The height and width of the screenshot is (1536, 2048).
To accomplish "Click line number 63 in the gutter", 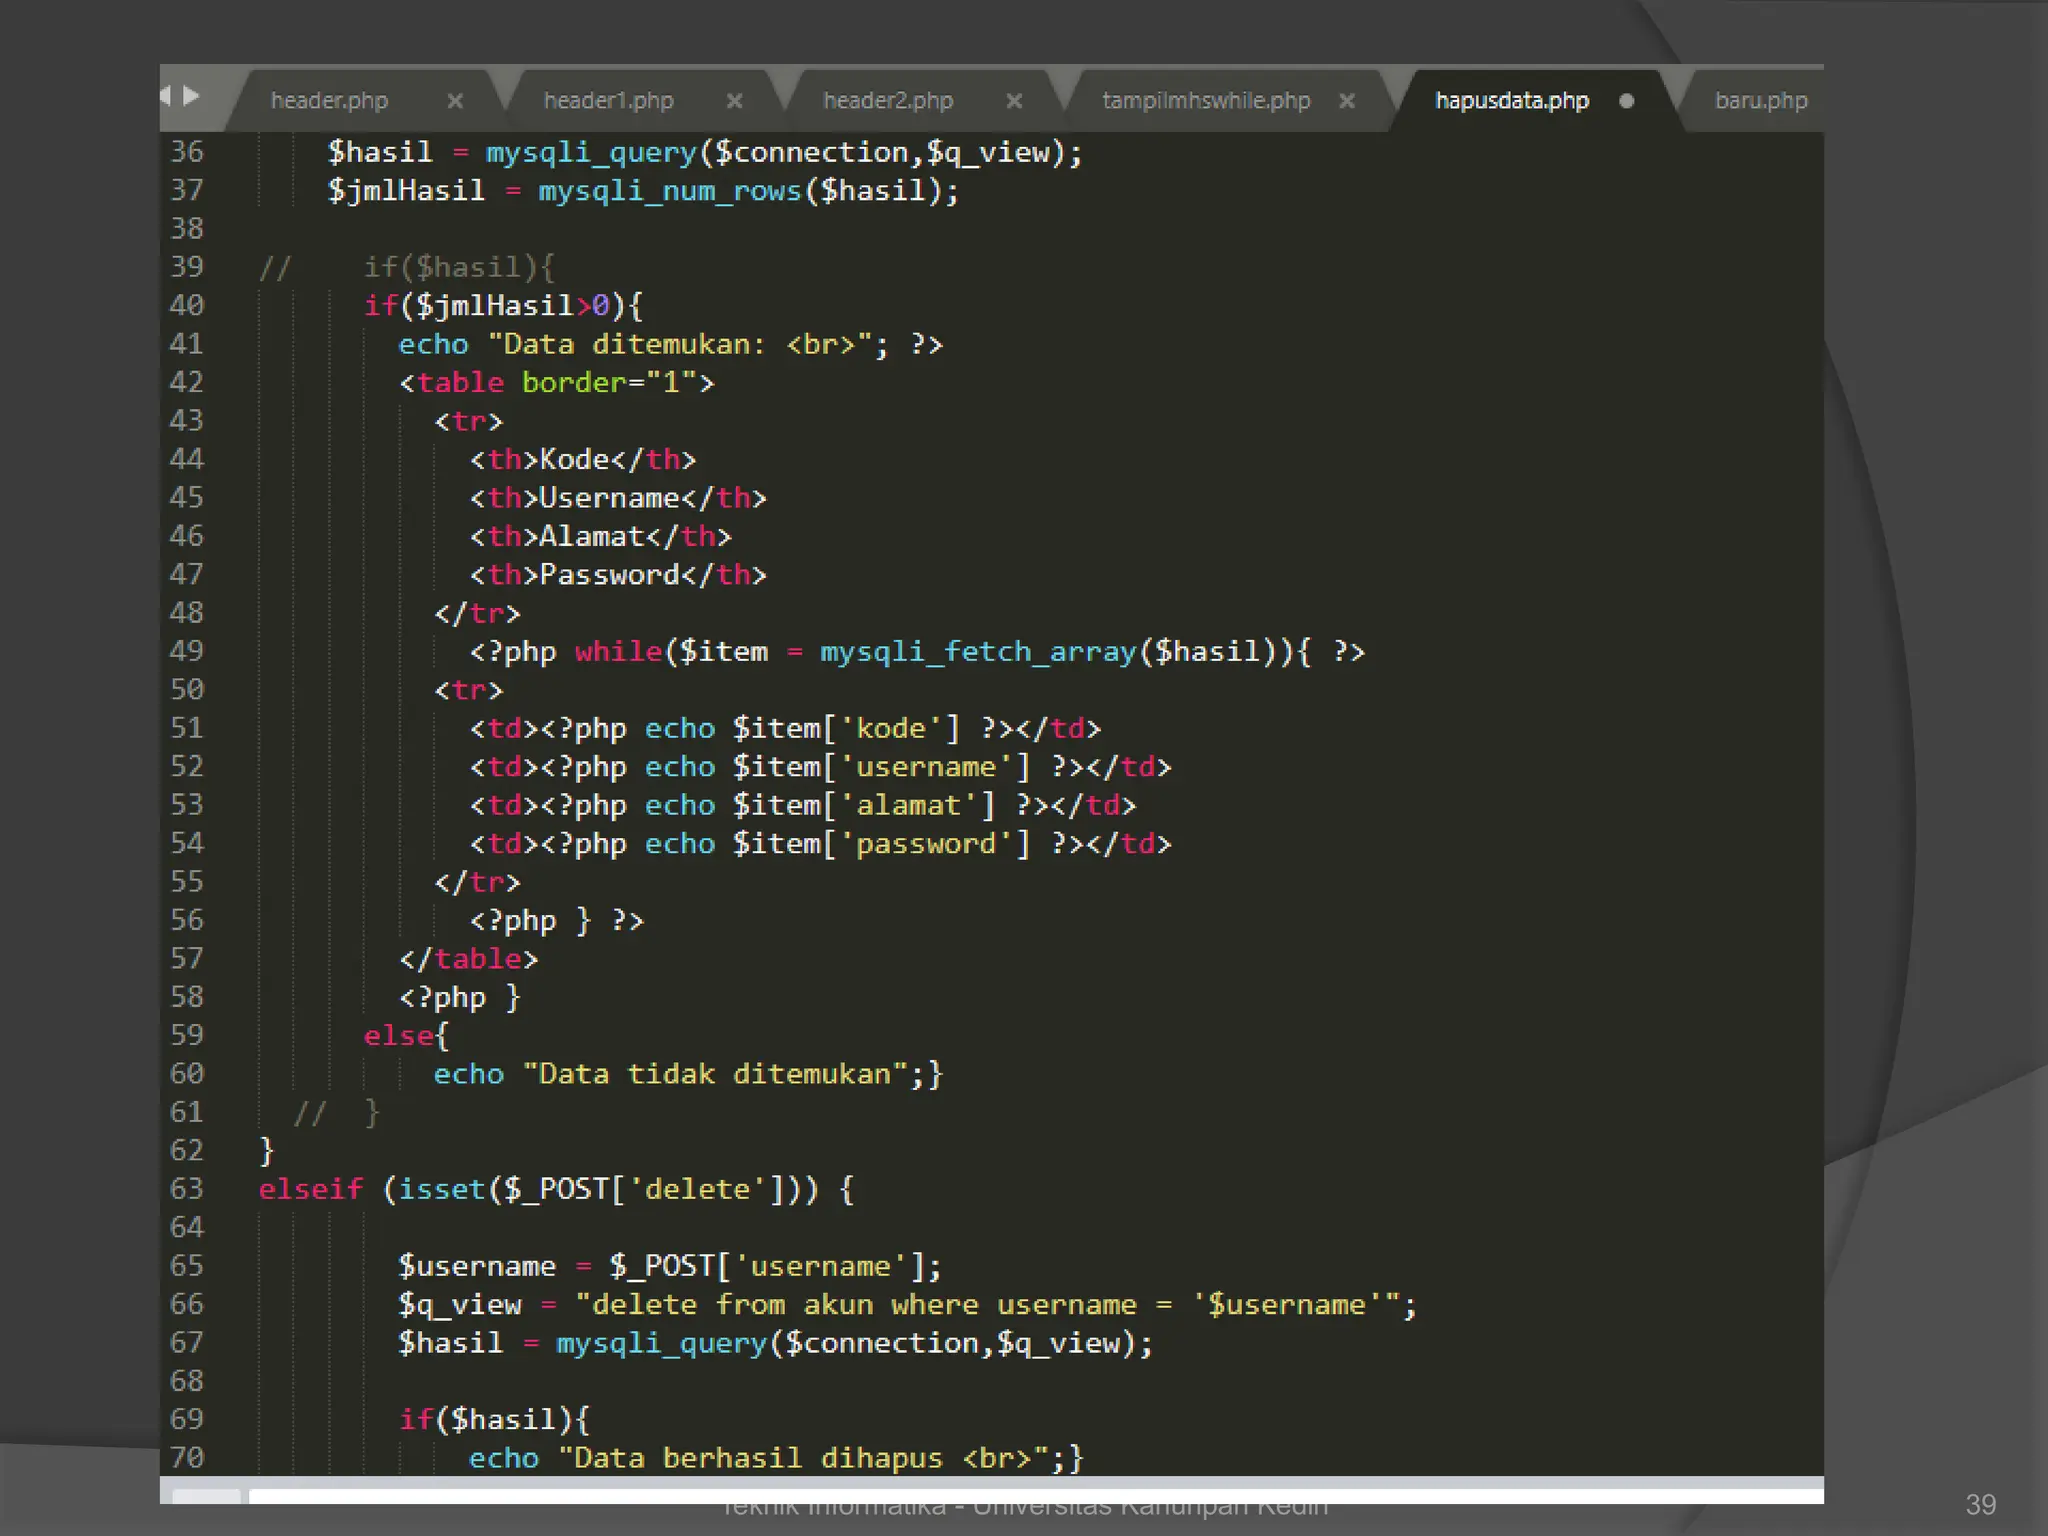I will [x=187, y=1189].
